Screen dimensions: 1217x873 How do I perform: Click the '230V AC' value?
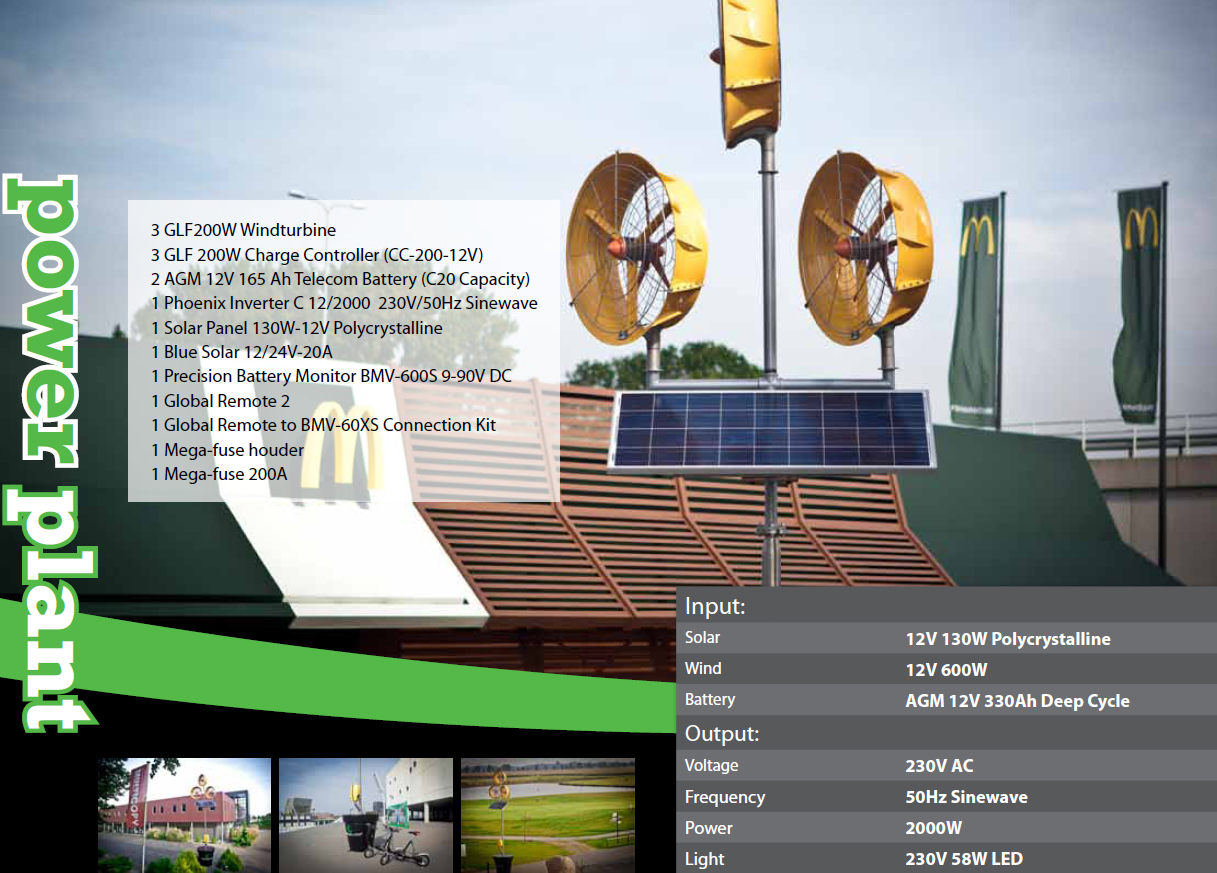pos(939,766)
